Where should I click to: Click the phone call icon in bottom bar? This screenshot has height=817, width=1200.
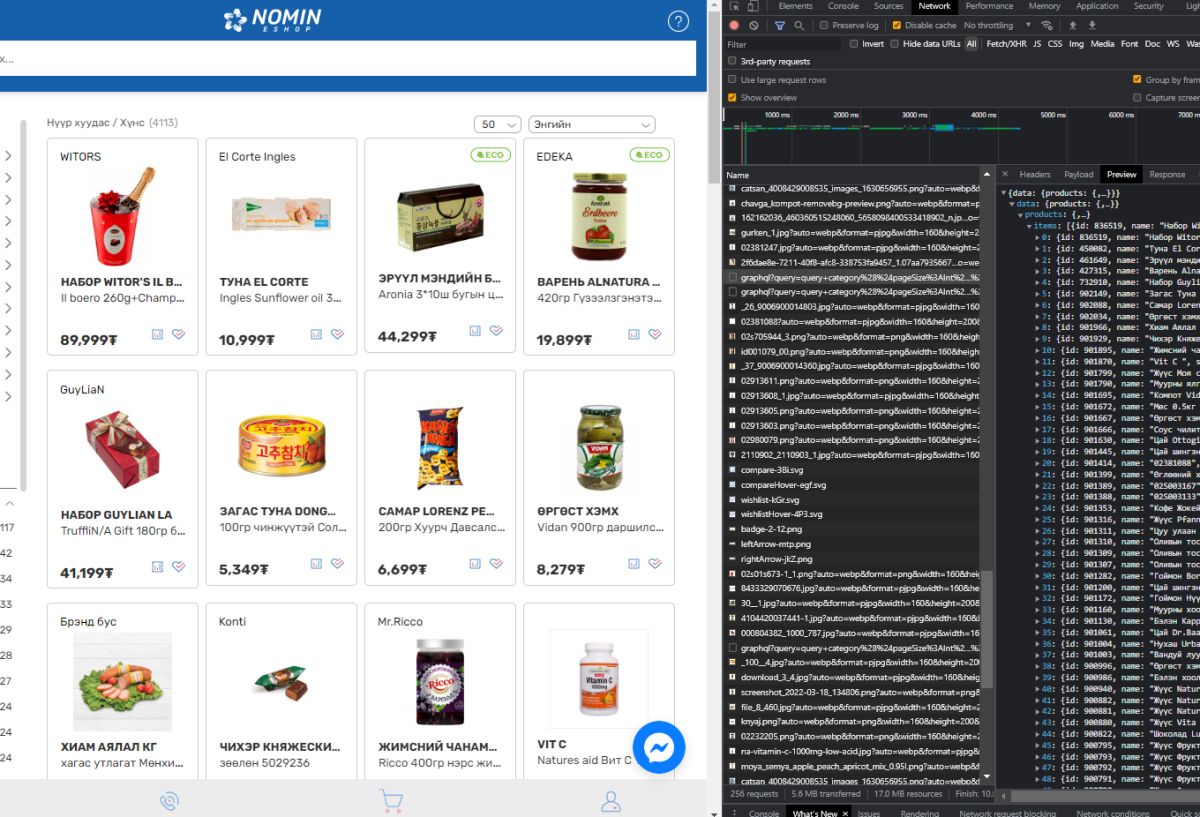point(169,801)
